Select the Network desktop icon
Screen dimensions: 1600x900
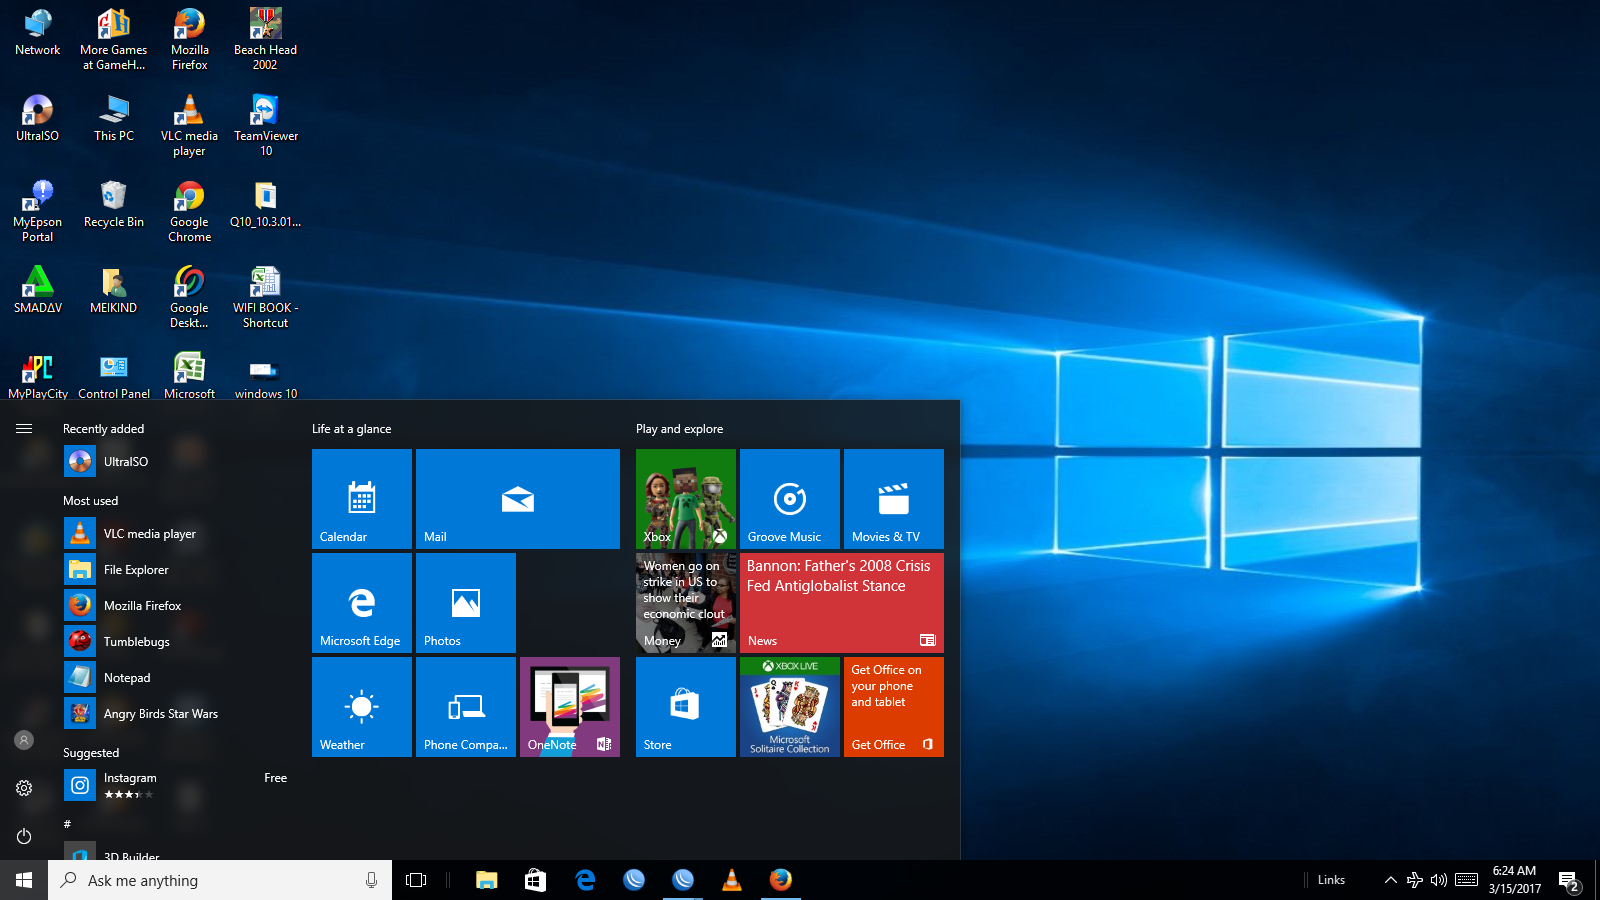tap(38, 33)
